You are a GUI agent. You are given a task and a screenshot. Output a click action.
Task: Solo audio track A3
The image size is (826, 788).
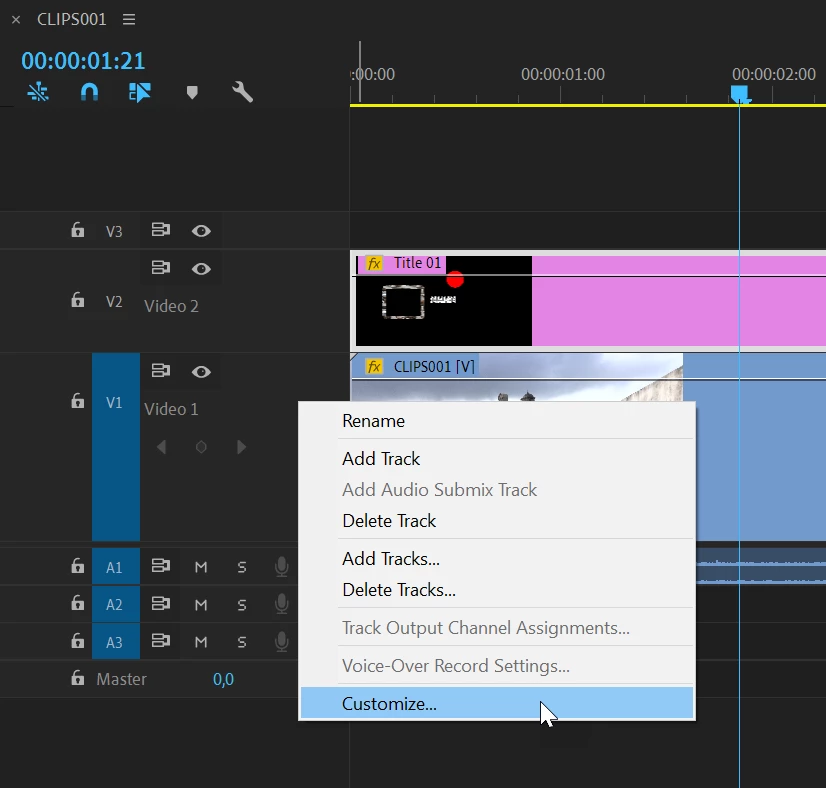242,642
